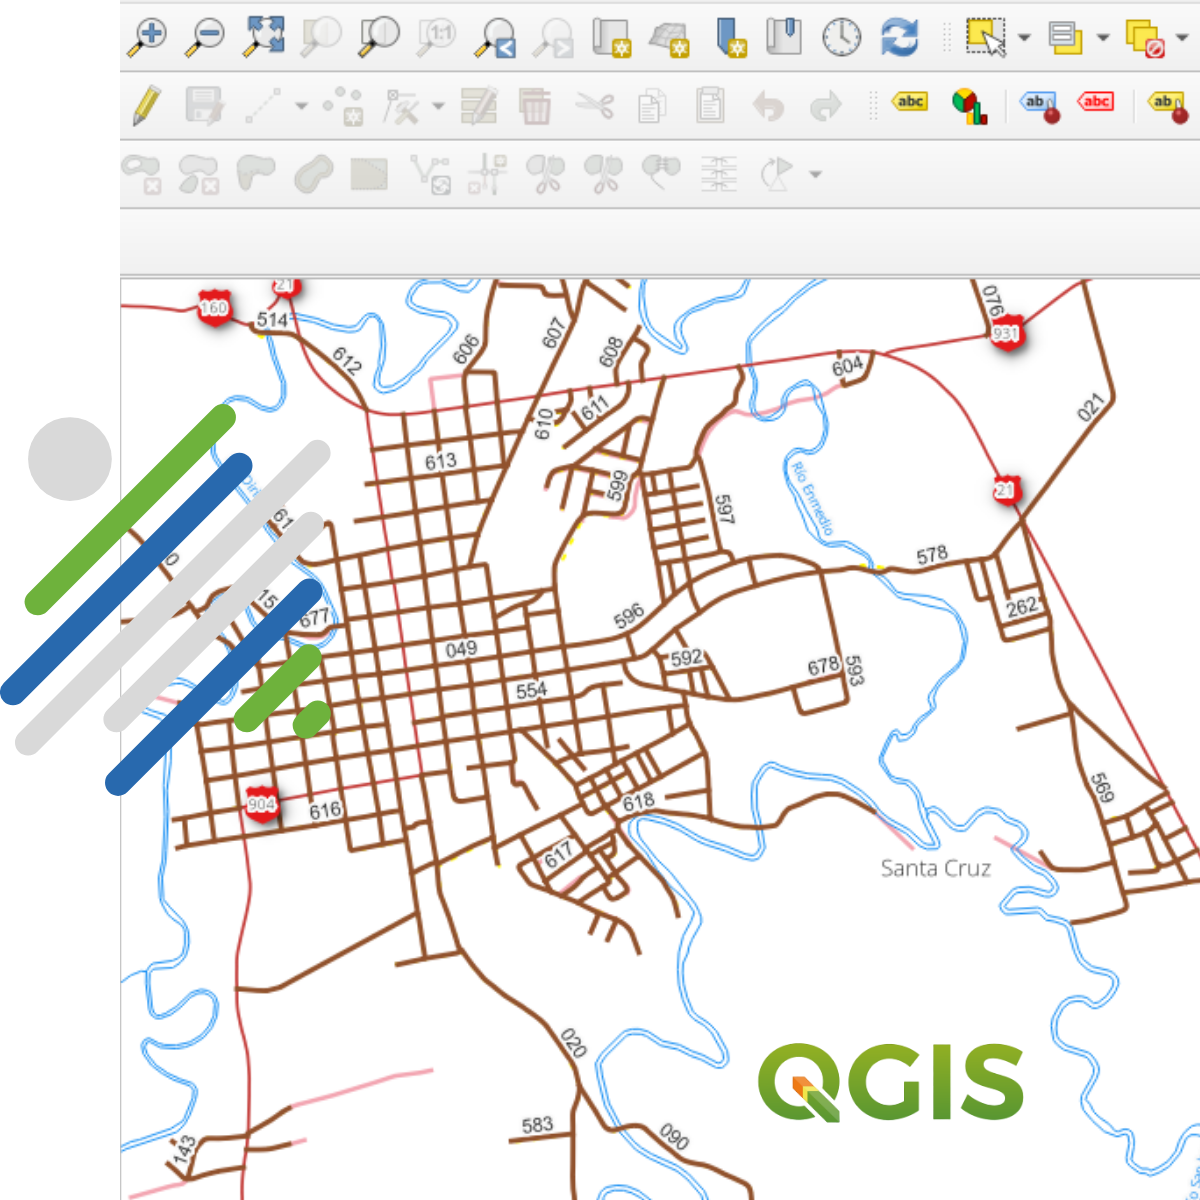Open Layer Labeling Options yellow abc icon
The image size is (1200, 1200).
tap(910, 102)
